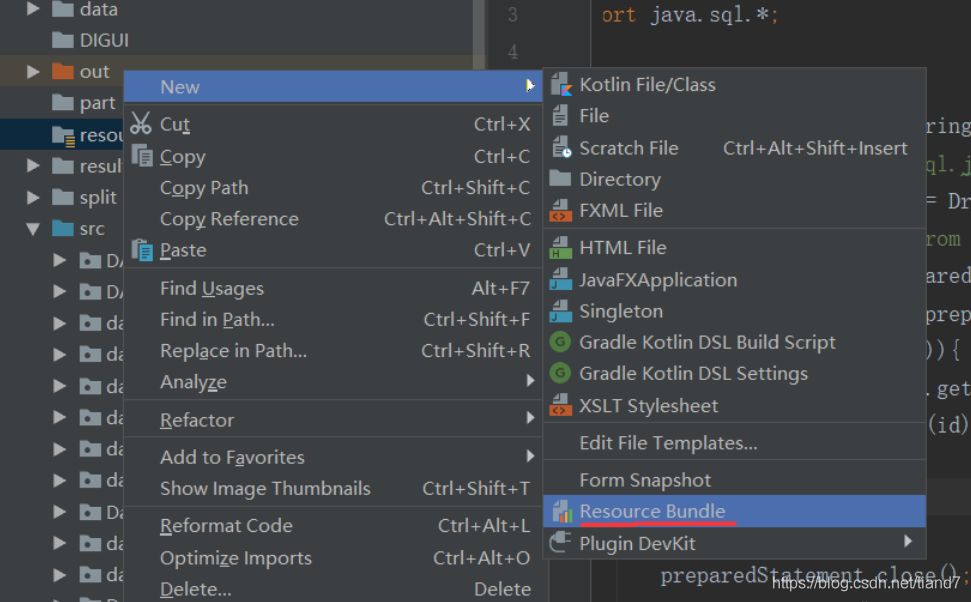The height and width of the screenshot is (602, 971).
Task: Select Show Image Thumbnails entry
Action: [x=334, y=489]
